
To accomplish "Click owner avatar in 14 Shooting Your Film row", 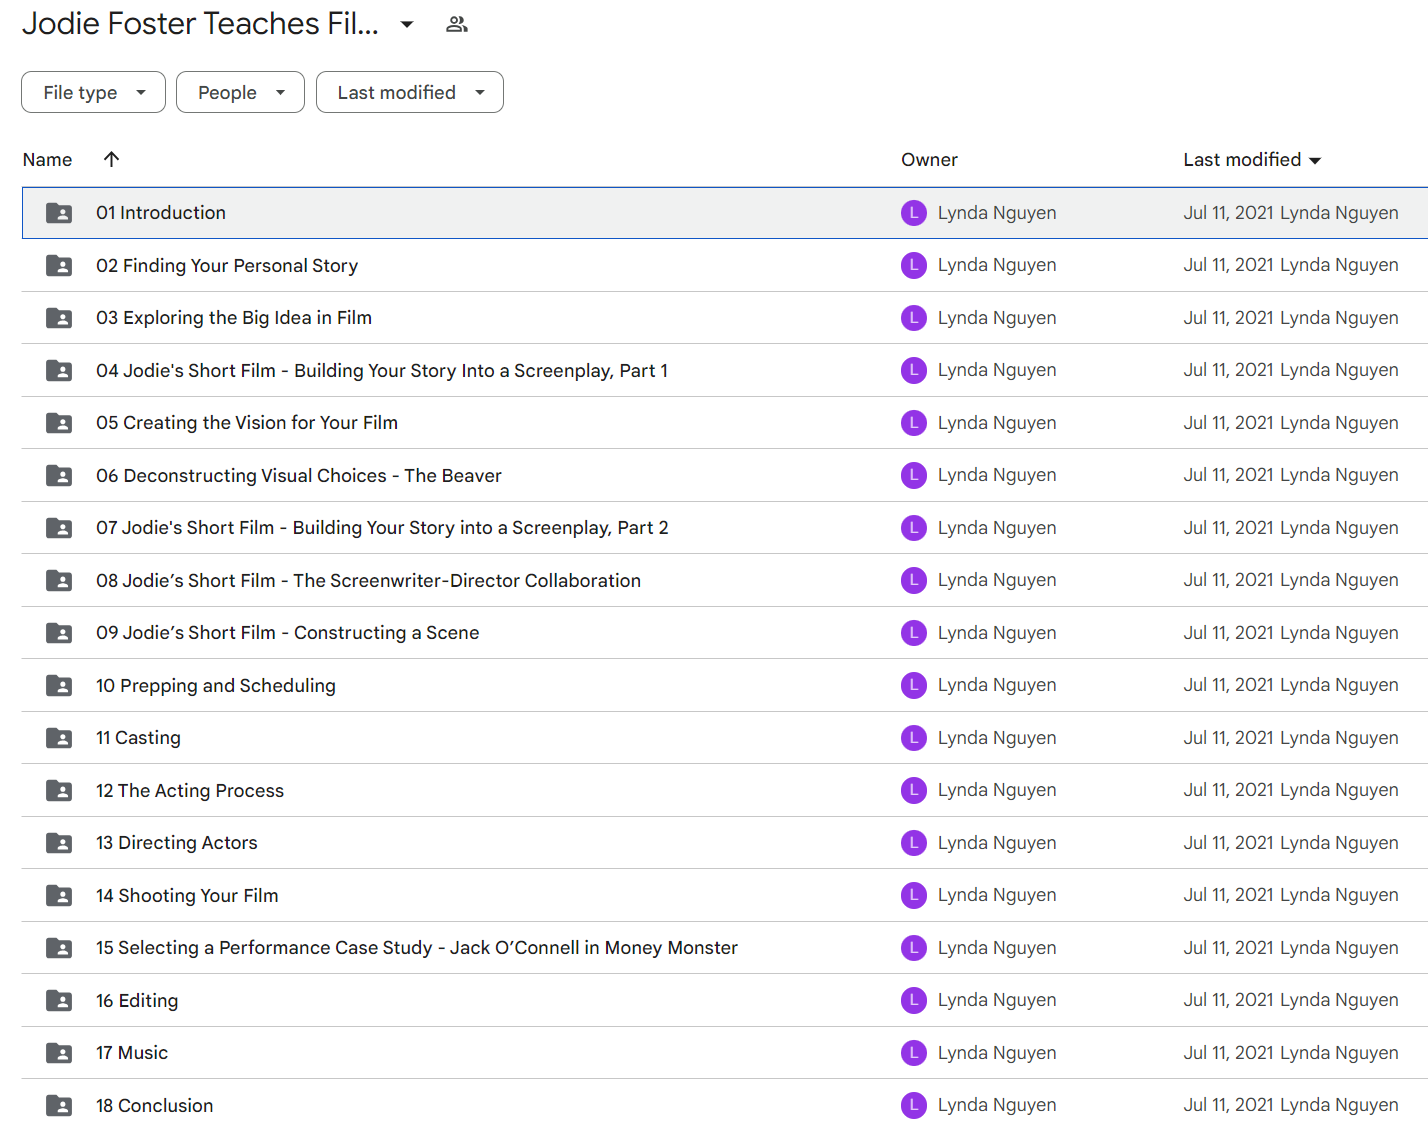I will 914,895.
